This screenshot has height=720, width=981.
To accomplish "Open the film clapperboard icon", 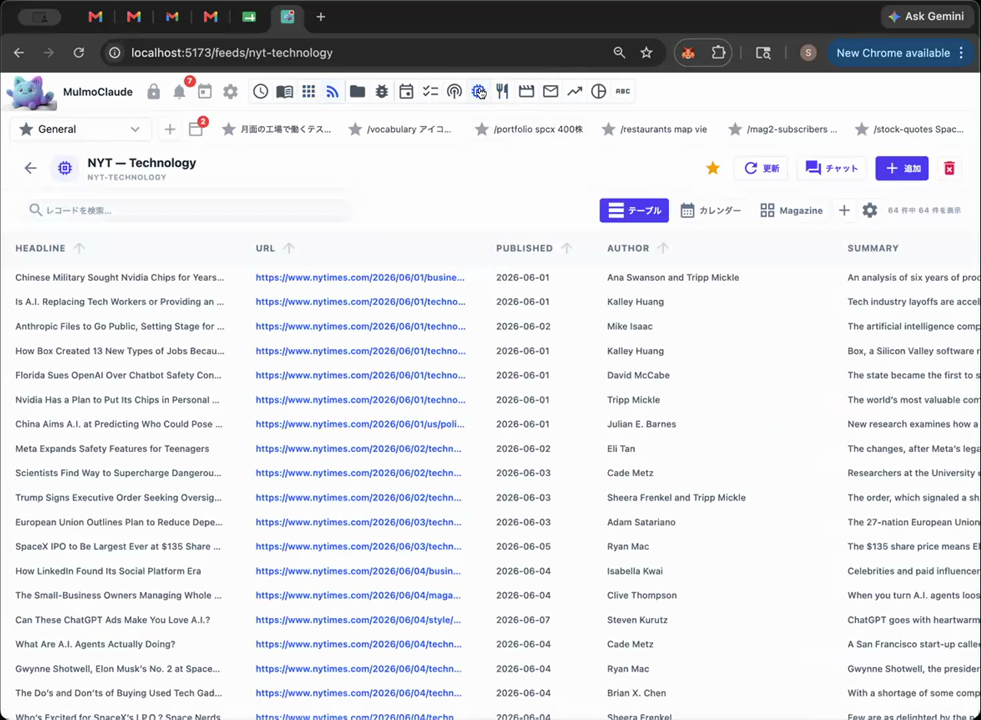I will click(x=526, y=91).
